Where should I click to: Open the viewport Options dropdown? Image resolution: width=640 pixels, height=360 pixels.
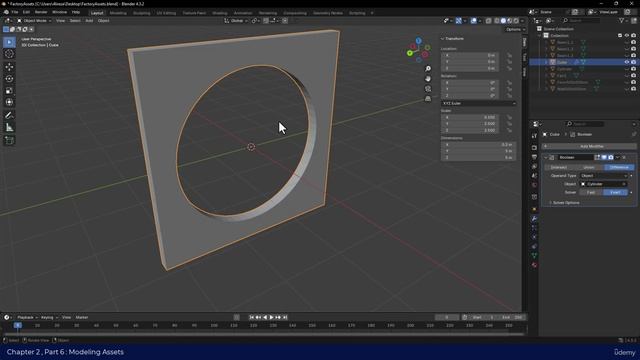[515, 29]
